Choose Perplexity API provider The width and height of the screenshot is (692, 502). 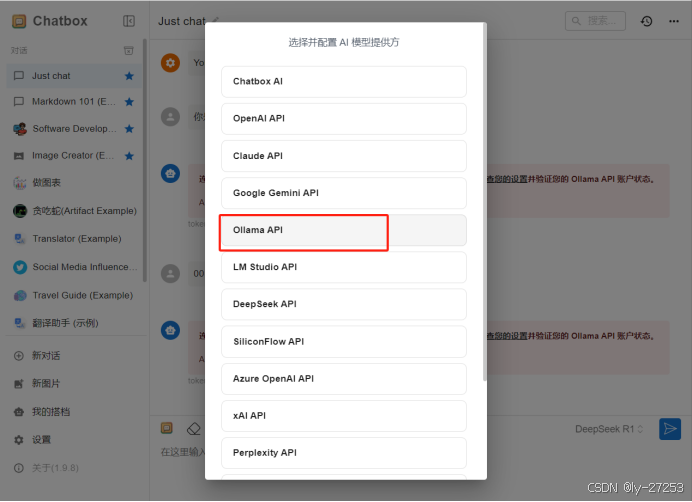pyautogui.click(x=344, y=453)
